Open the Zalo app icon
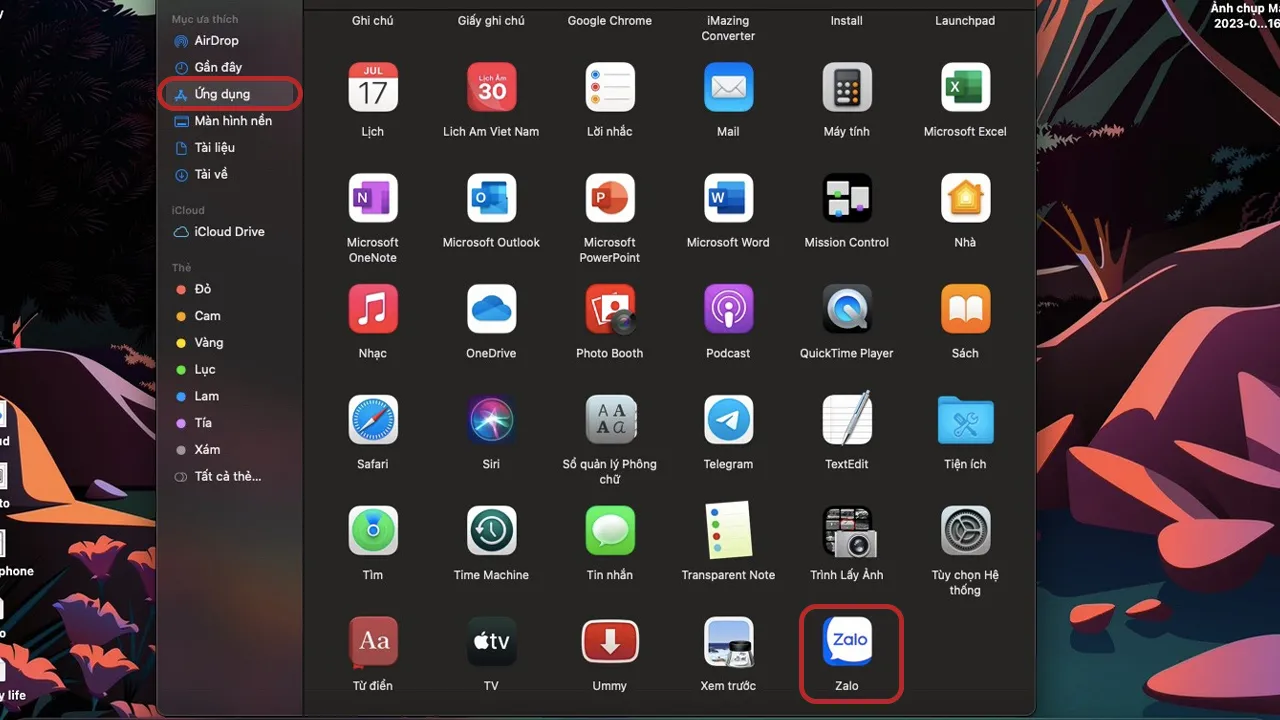This screenshot has width=1280, height=720. click(847, 641)
